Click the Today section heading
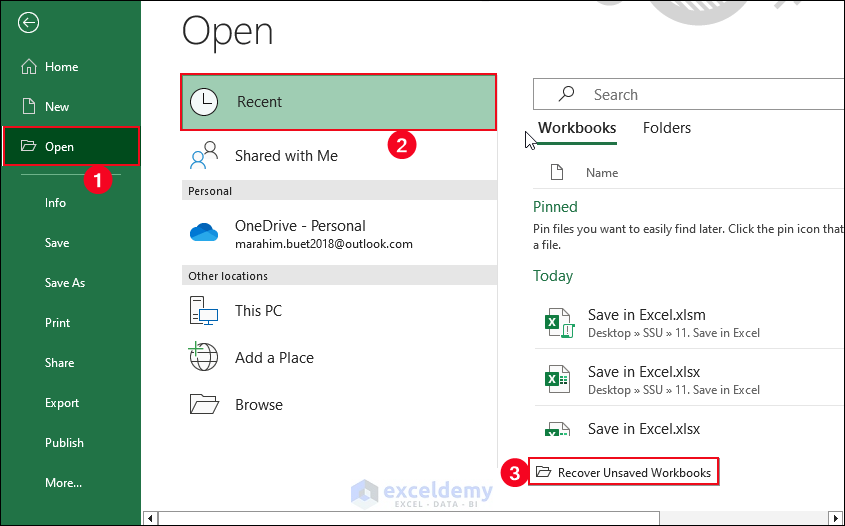This screenshot has width=845, height=526. (553, 276)
